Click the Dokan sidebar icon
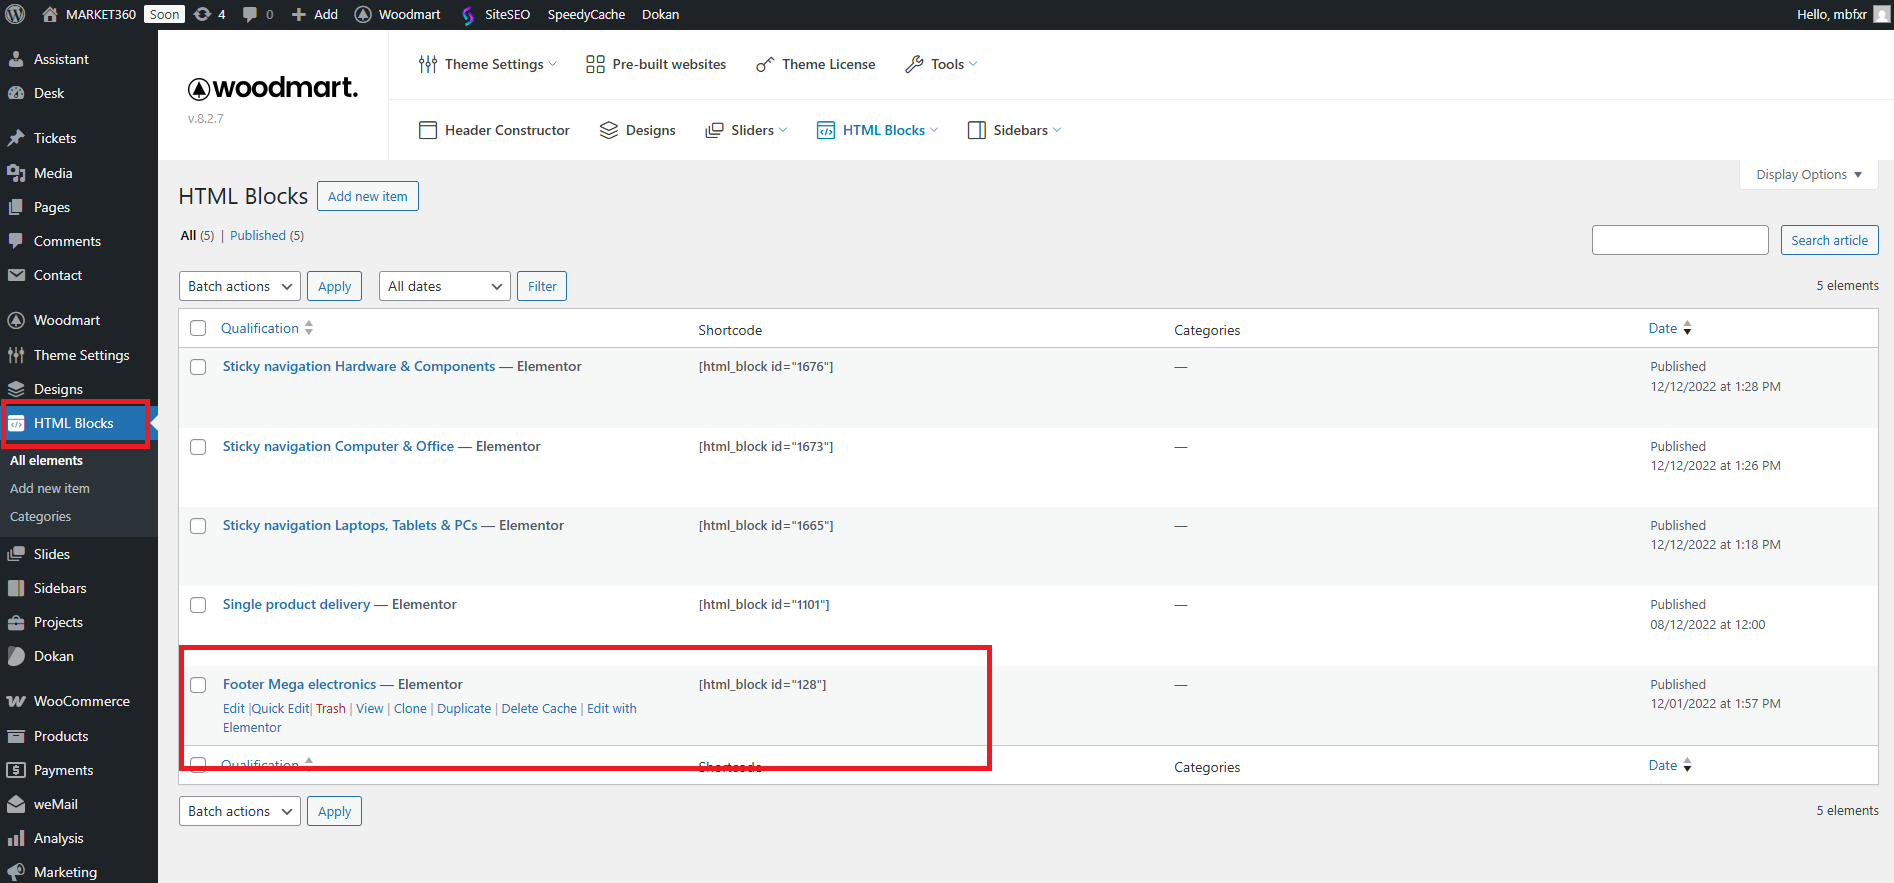1894x883 pixels. 16,656
